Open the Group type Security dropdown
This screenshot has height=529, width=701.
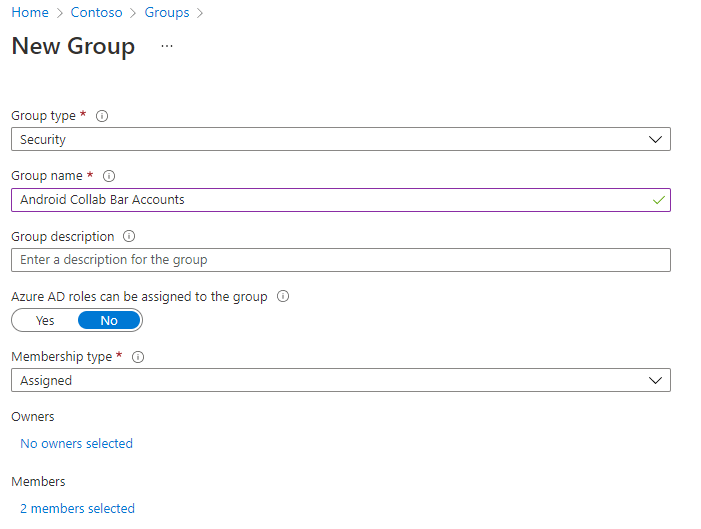341,139
